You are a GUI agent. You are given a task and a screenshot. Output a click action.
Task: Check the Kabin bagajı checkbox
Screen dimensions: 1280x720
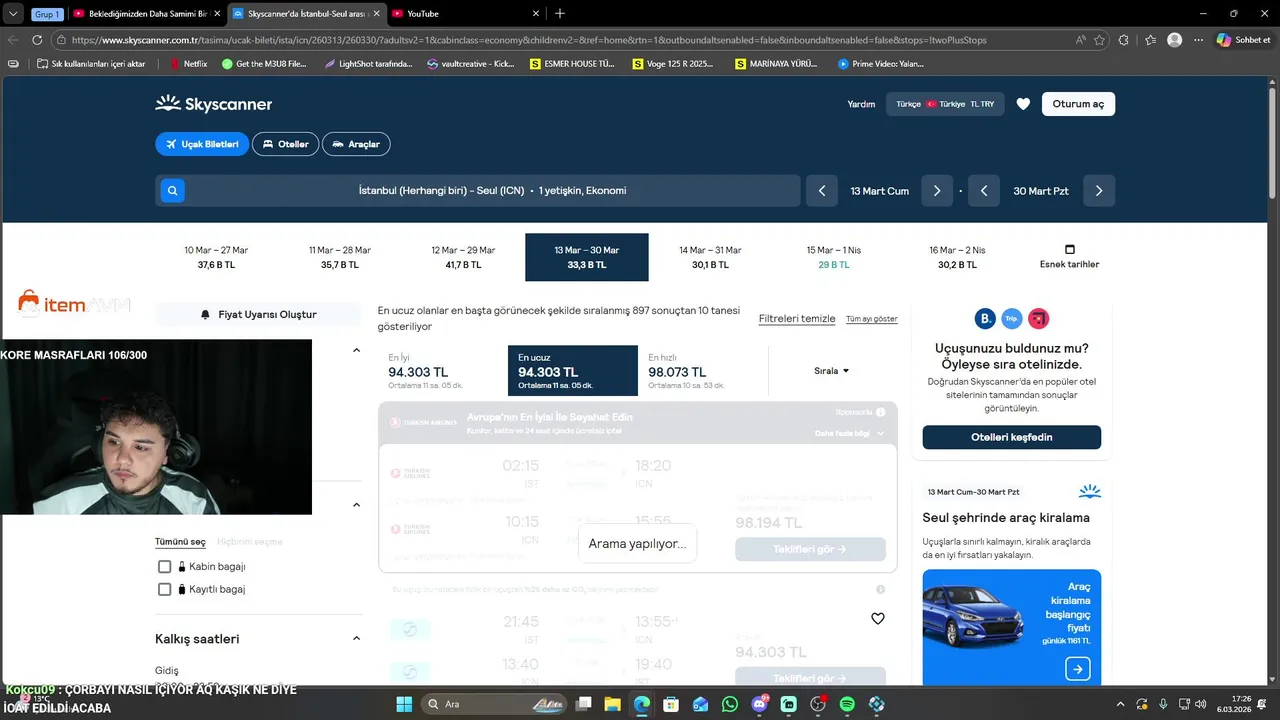tap(165, 566)
